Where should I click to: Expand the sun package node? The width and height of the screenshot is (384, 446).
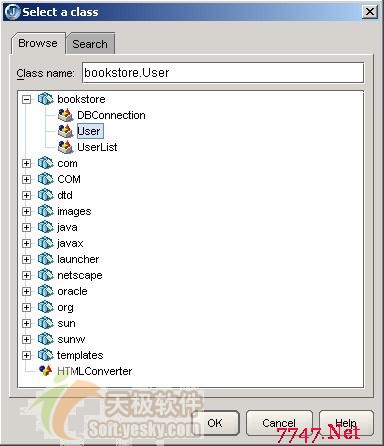(x=27, y=323)
